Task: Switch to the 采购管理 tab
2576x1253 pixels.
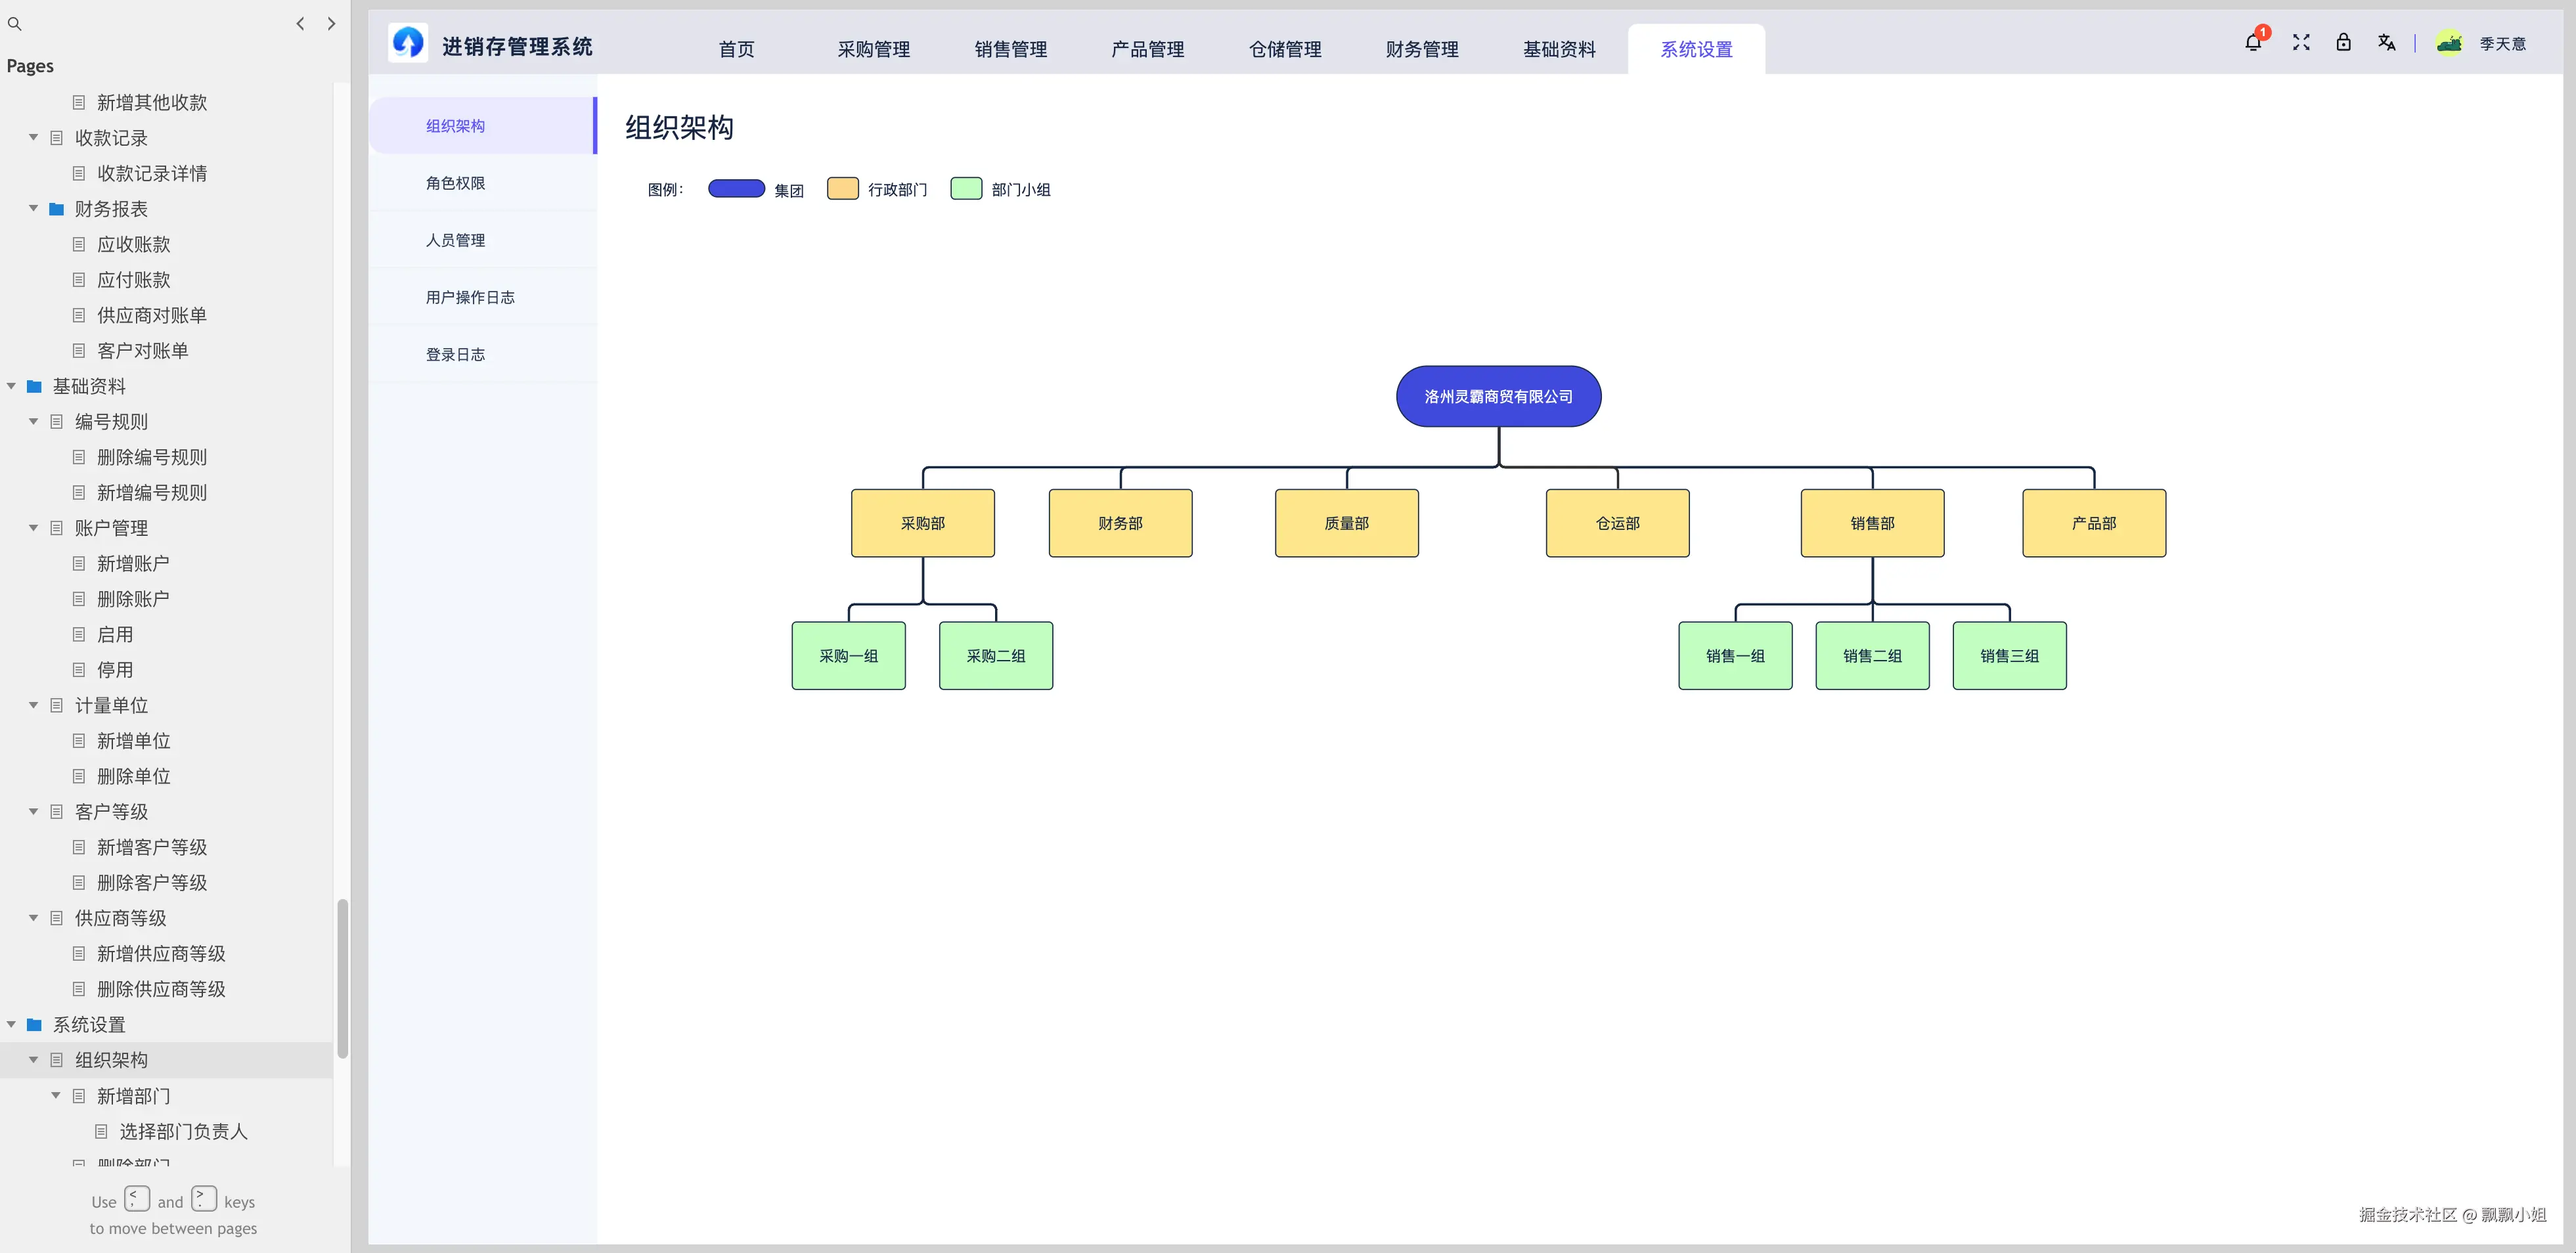Action: pyautogui.click(x=873, y=49)
